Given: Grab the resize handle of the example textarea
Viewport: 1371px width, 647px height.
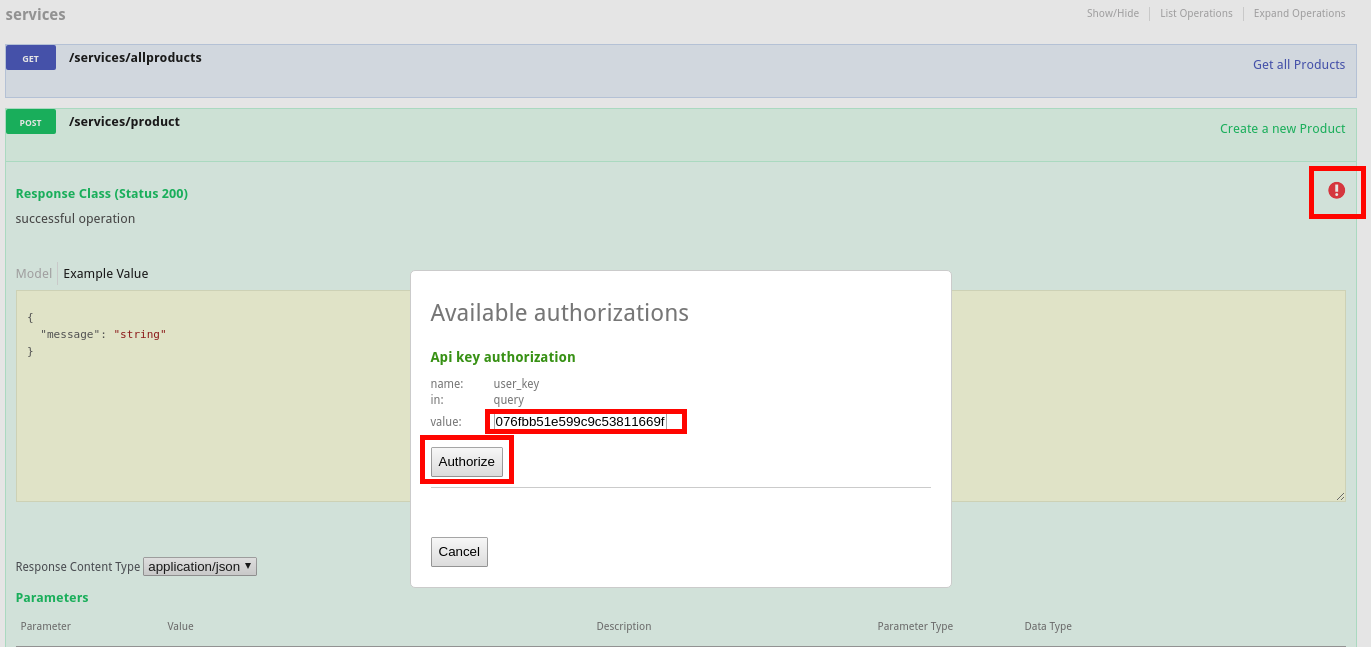Looking at the screenshot, I should pos(1339,496).
